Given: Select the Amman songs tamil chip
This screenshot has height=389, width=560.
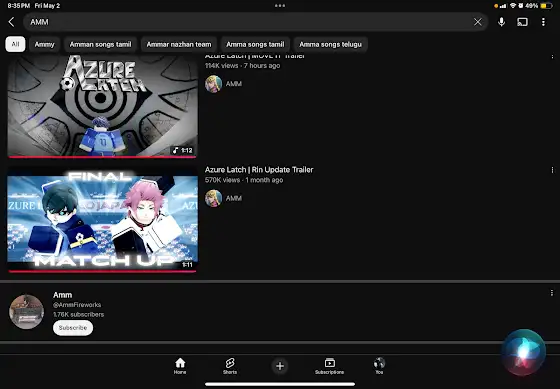Looking at the screenshot, I should click(100, 44).
